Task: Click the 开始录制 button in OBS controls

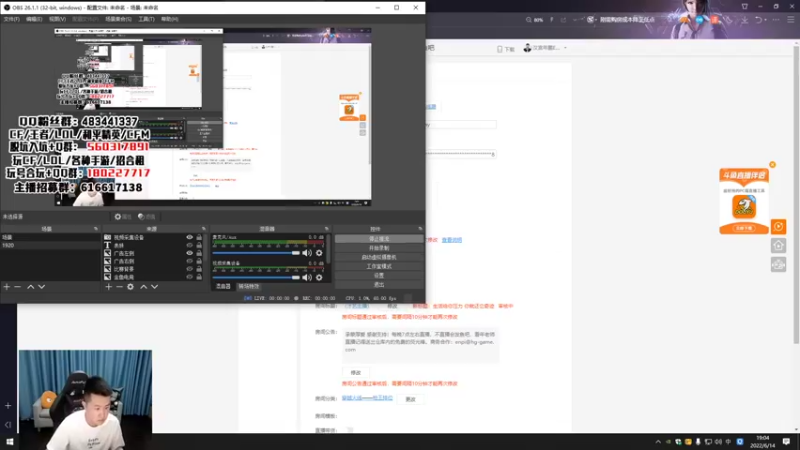Action: [379, 248]
